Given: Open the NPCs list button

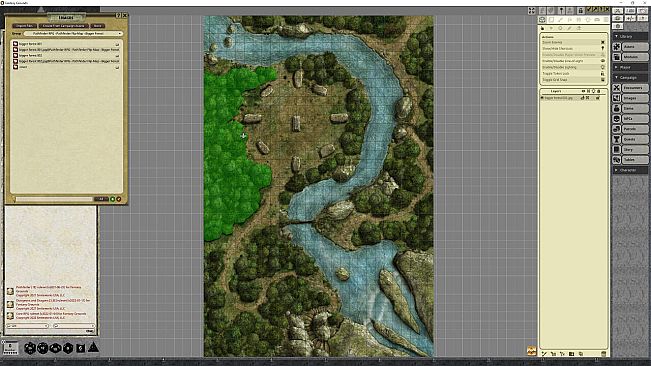Looking at the screenshot, I should coord(635,119).
